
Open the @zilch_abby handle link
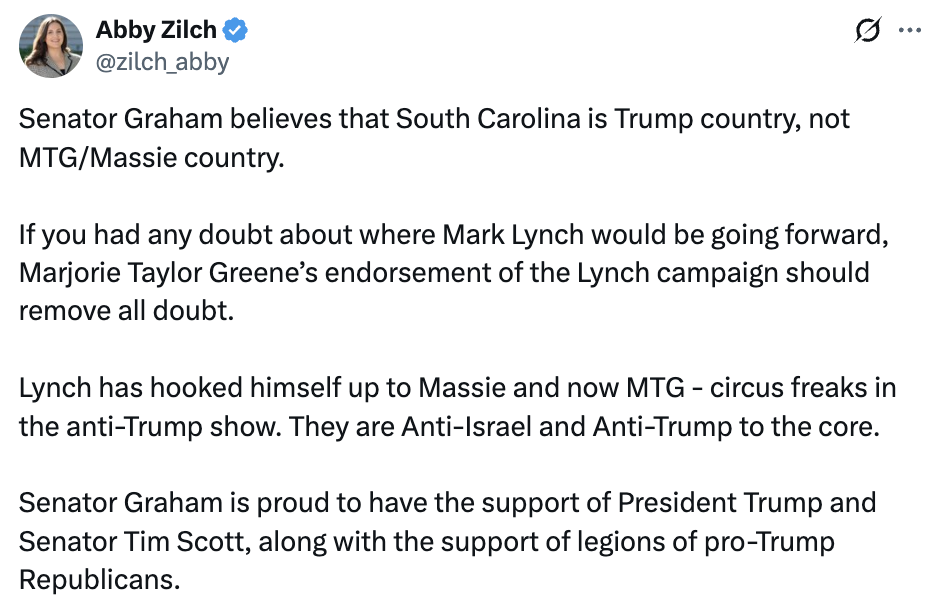pyautogui.click(x=163, y=62)
